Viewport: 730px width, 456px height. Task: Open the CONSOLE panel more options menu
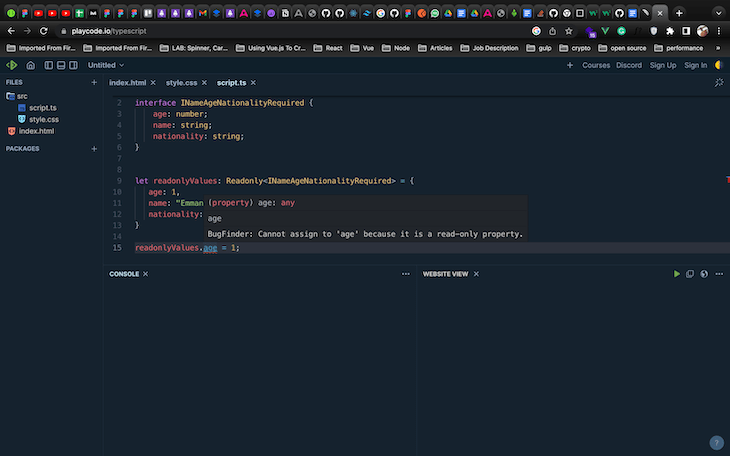(x=406, y=274)
